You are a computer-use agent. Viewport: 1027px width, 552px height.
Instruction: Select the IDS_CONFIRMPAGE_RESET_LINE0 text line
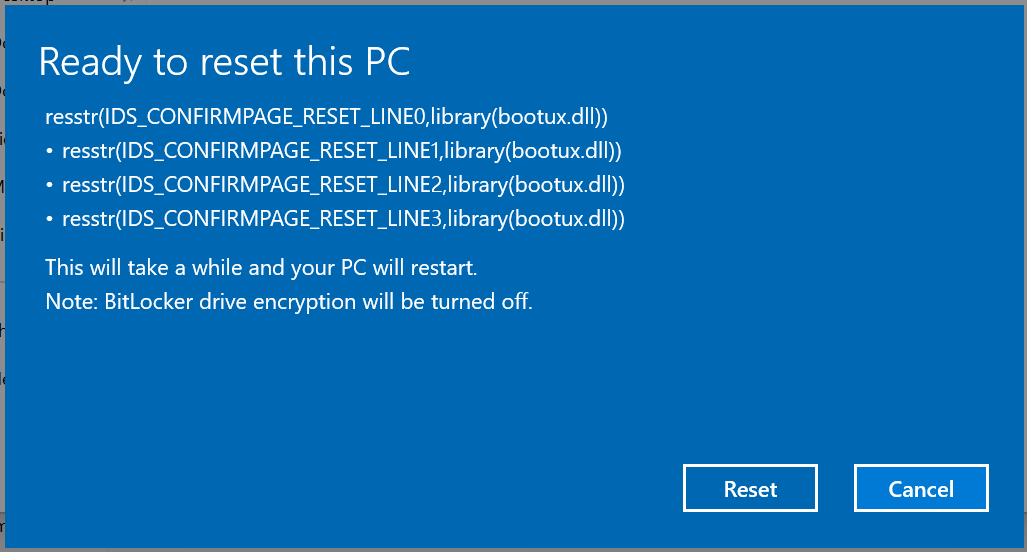[327, 118]
